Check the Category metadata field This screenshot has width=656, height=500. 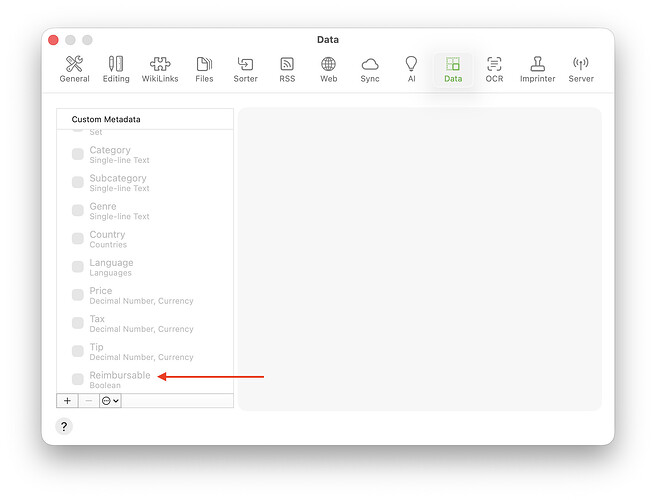78,154
